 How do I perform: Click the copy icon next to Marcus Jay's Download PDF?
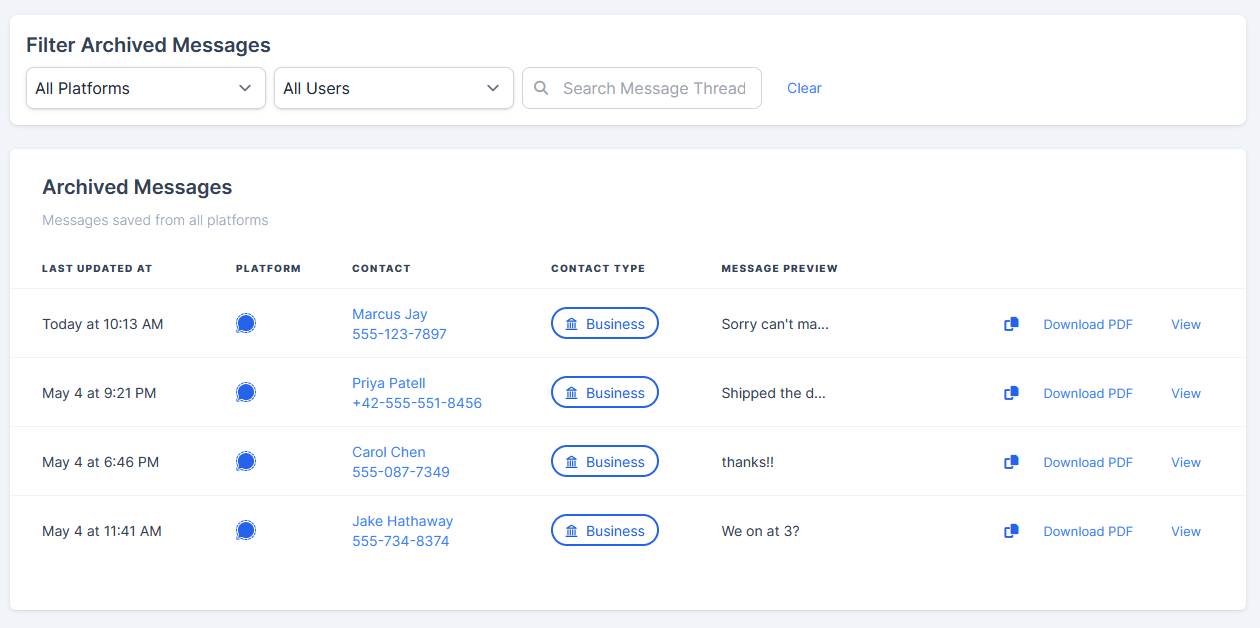point(1010,323)
